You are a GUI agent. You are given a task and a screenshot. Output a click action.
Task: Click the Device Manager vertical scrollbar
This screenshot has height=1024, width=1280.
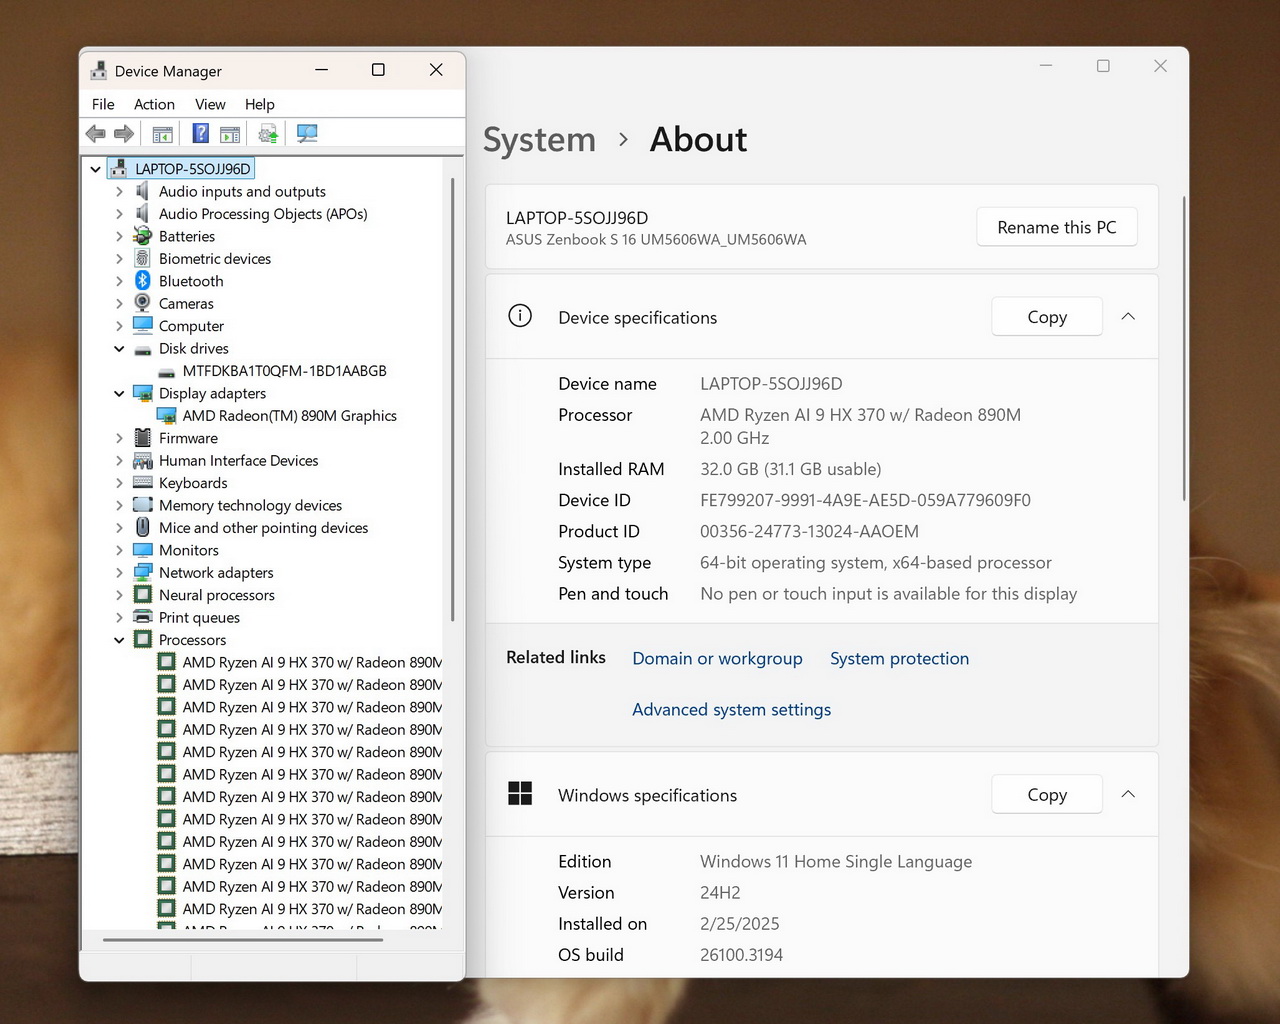point(452,400)
